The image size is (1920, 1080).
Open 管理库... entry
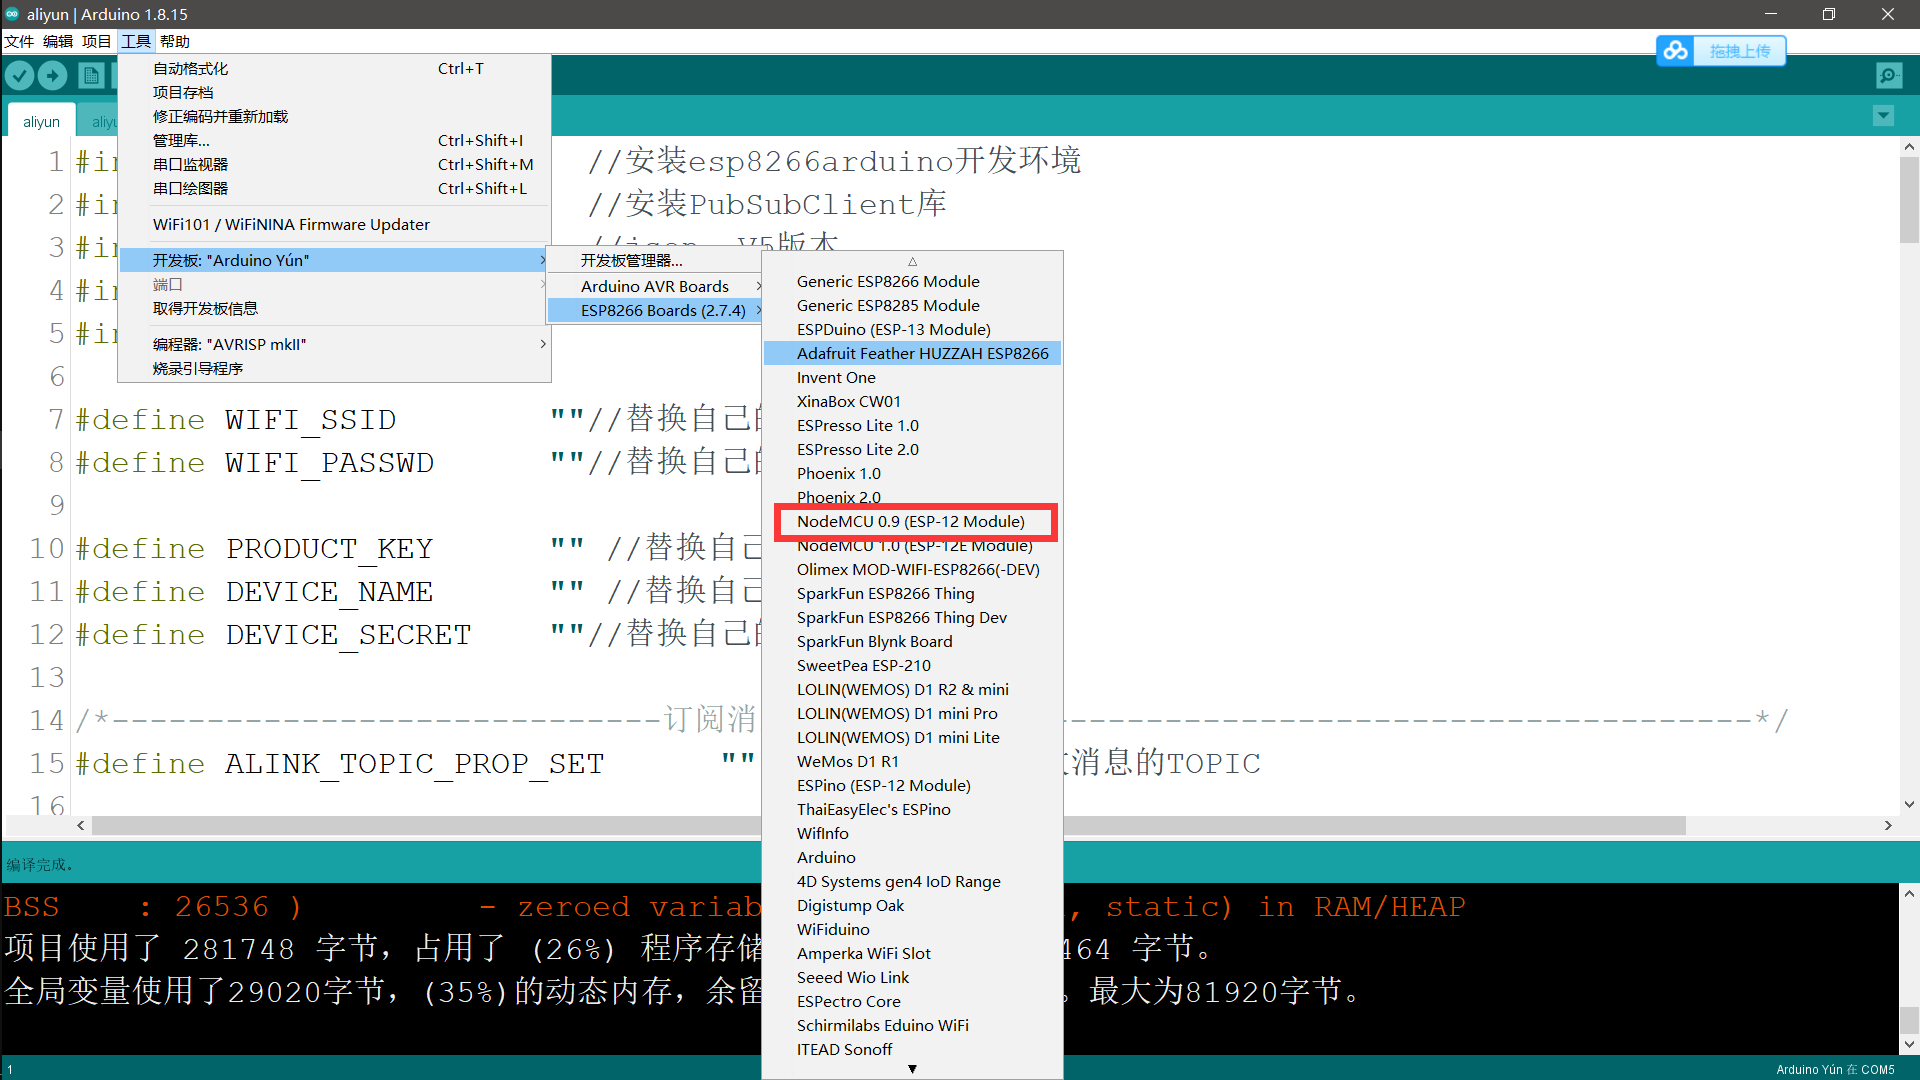tap(334, 140)
